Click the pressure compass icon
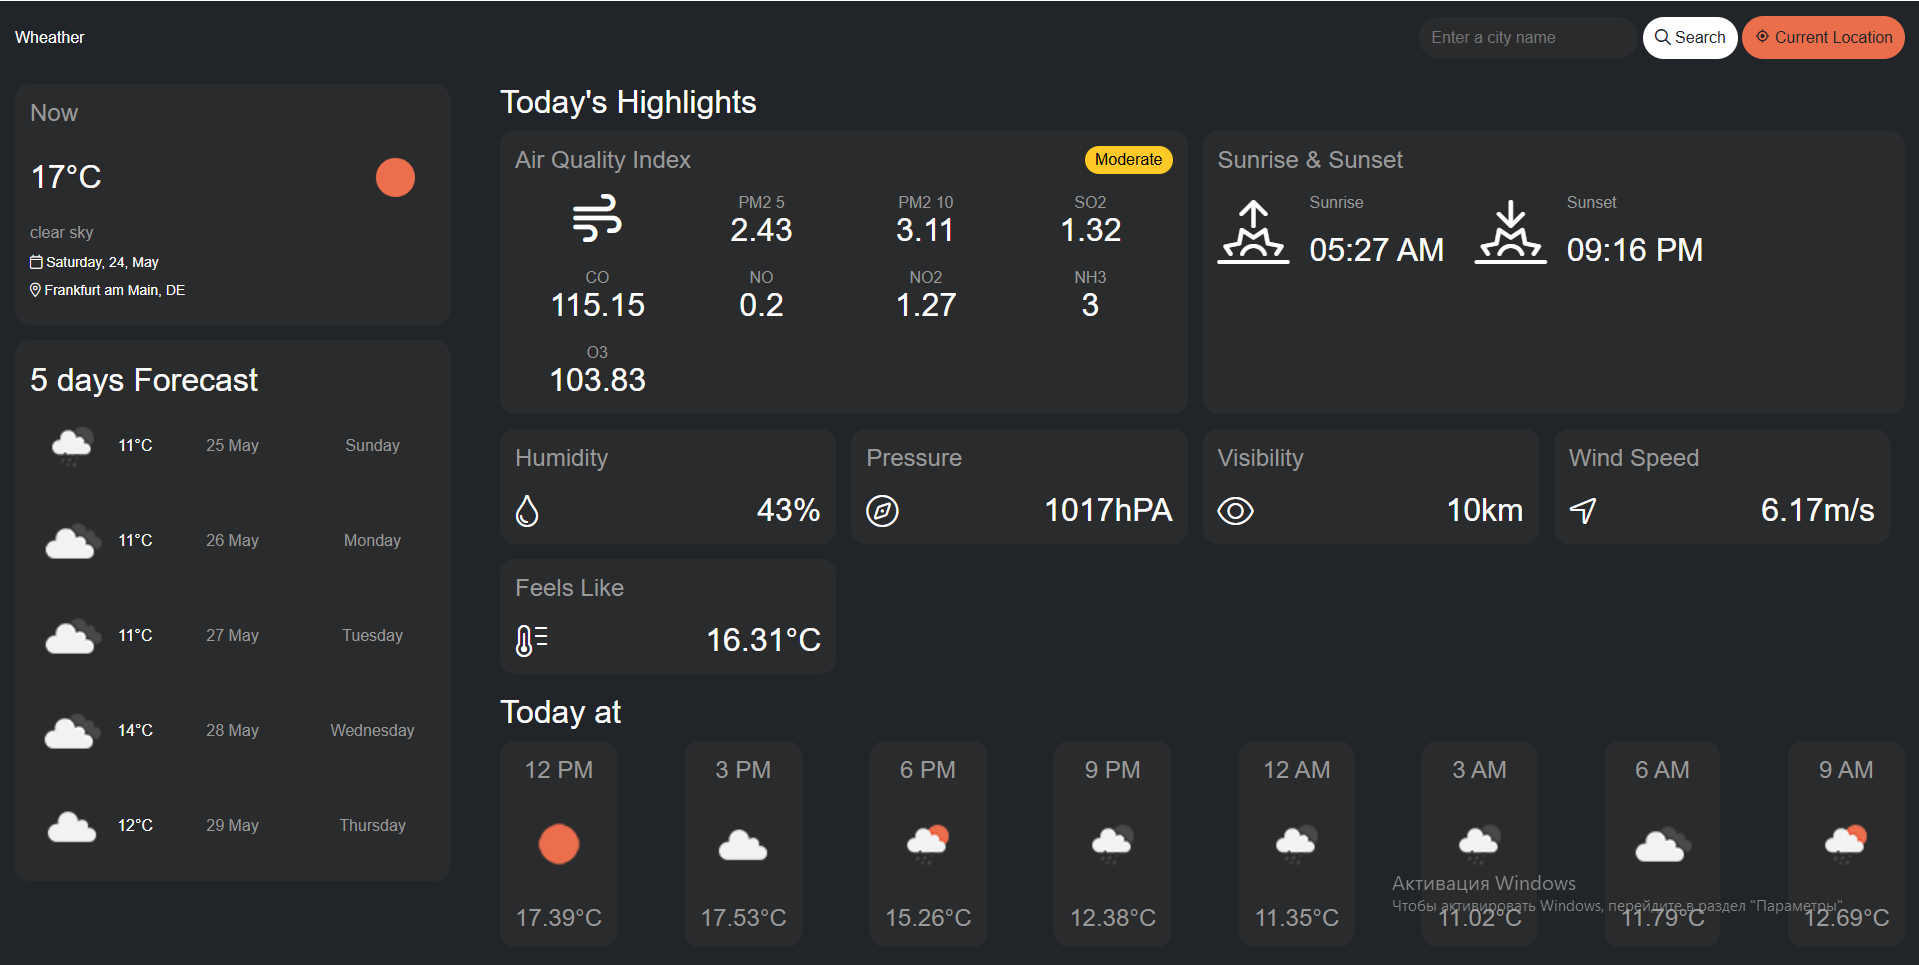 883,511
